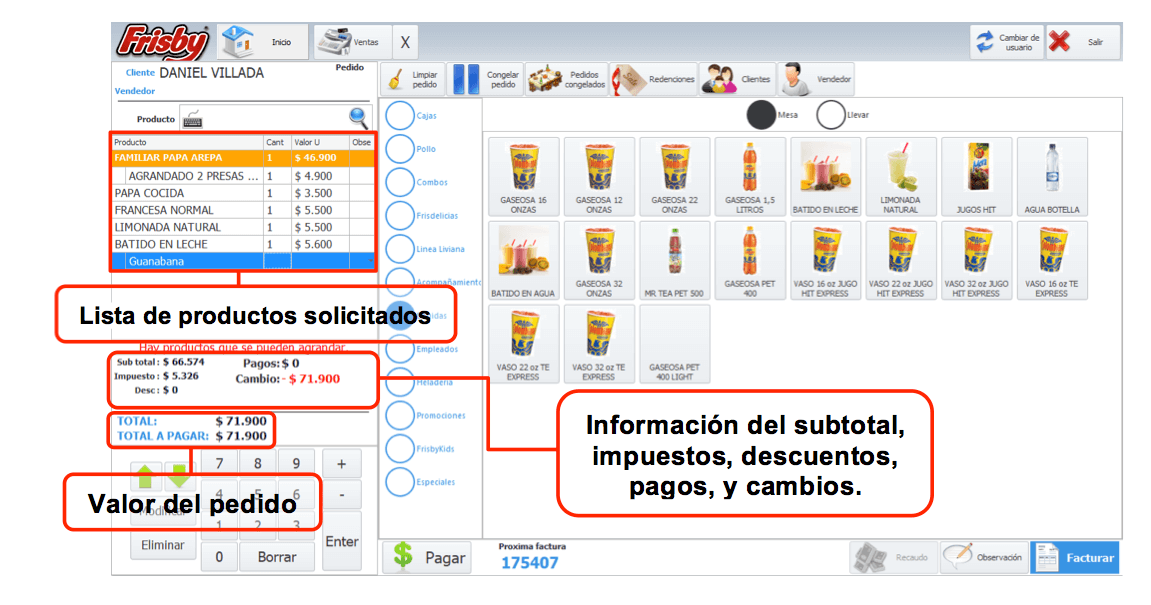Add Vaso 16 oz Jugo Hit Express
Viewport: 1151px width, 605px height.
tap(825, 261)
